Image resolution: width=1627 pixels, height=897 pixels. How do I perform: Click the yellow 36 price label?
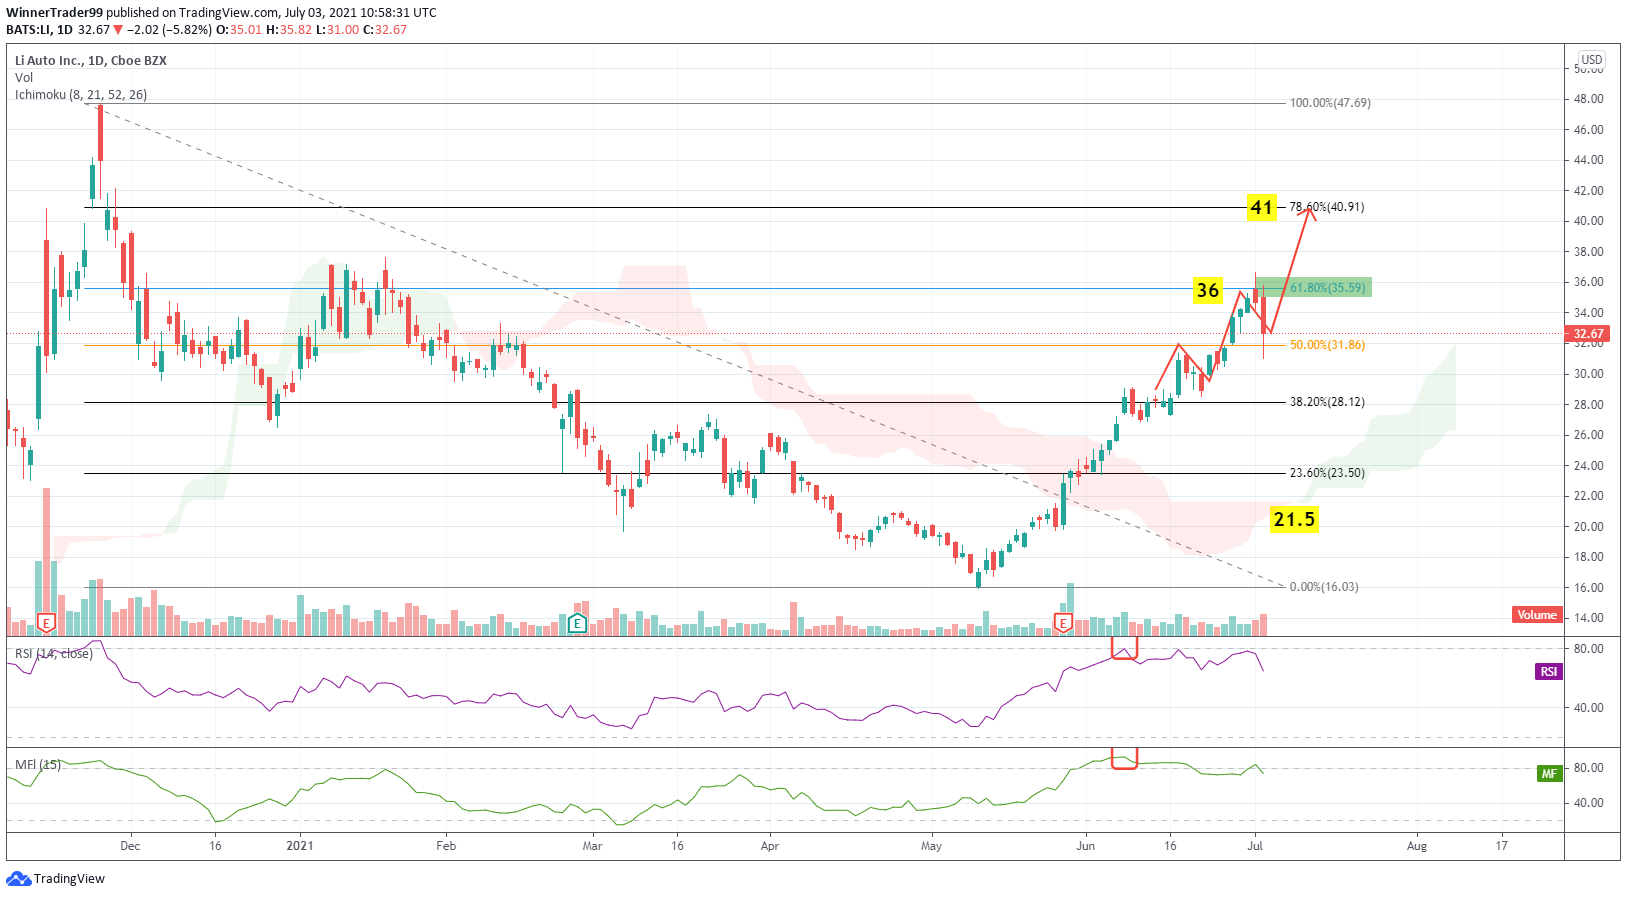pos(1208,290)
